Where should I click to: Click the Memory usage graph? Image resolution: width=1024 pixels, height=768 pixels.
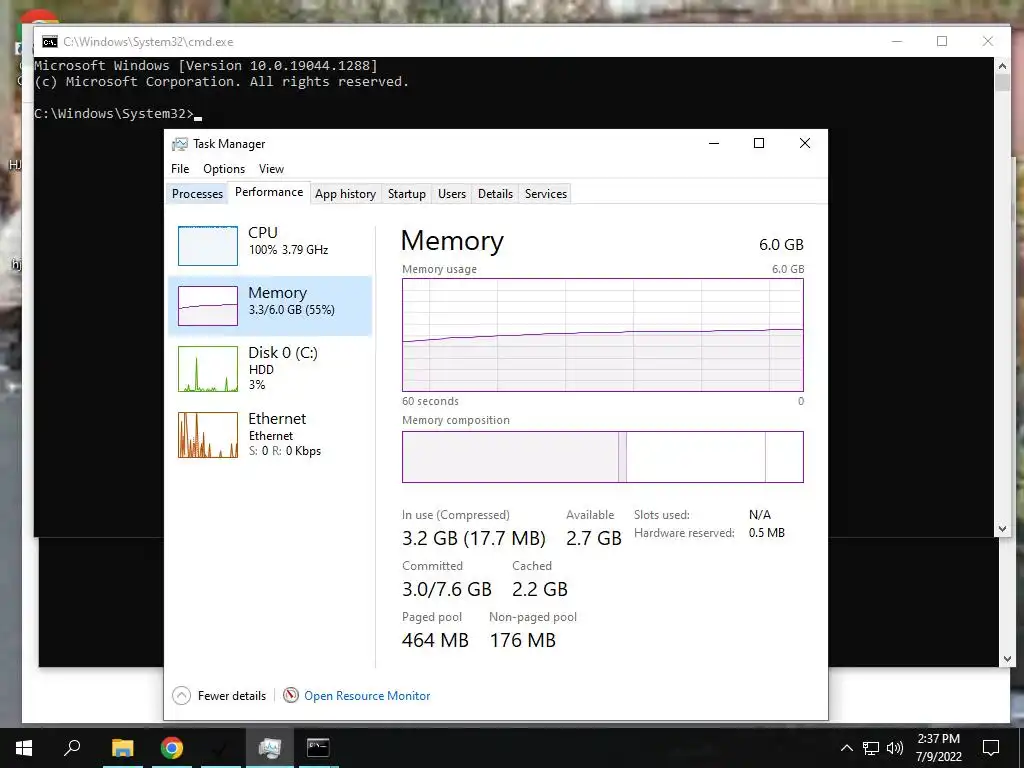pos(603,335)
